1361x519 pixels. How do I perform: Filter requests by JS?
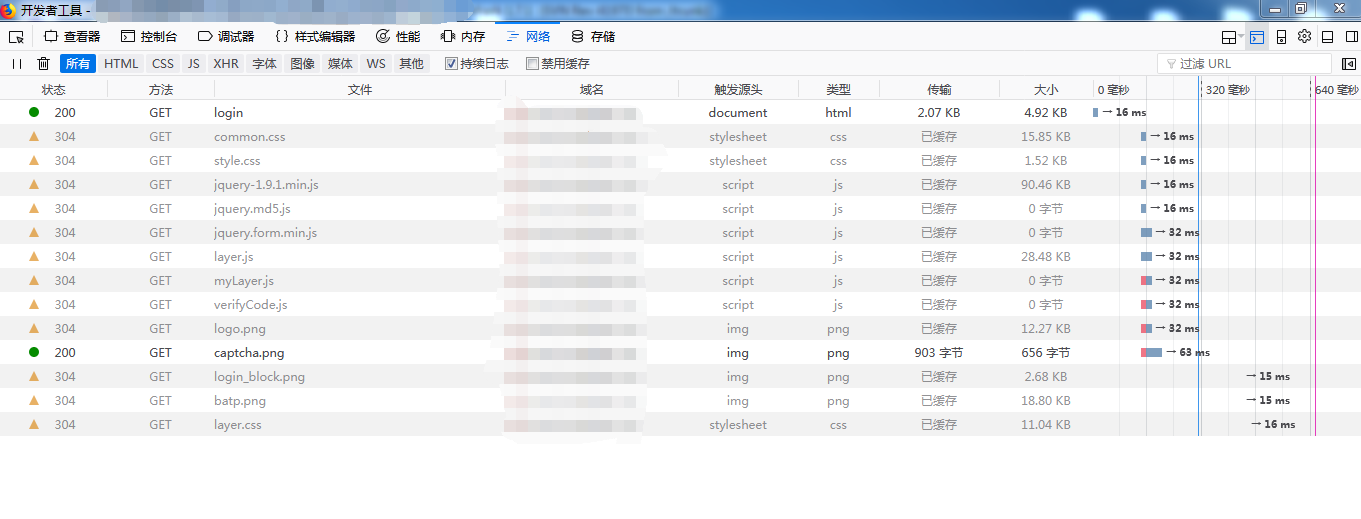(194, 64)
